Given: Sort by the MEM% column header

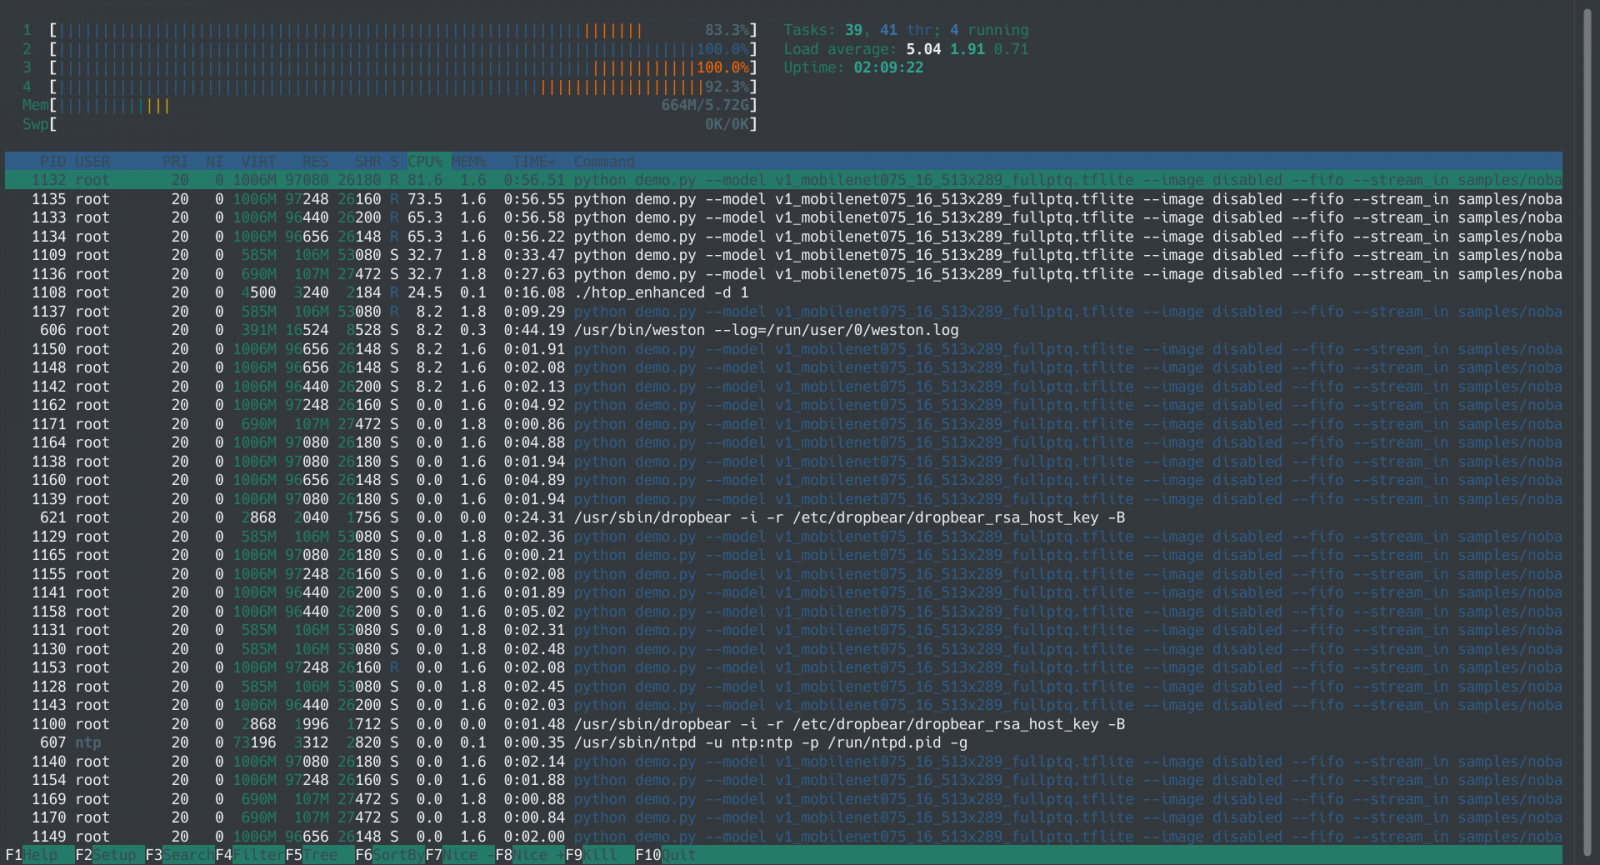Looking at the screenshot, I should click(469, 162).
